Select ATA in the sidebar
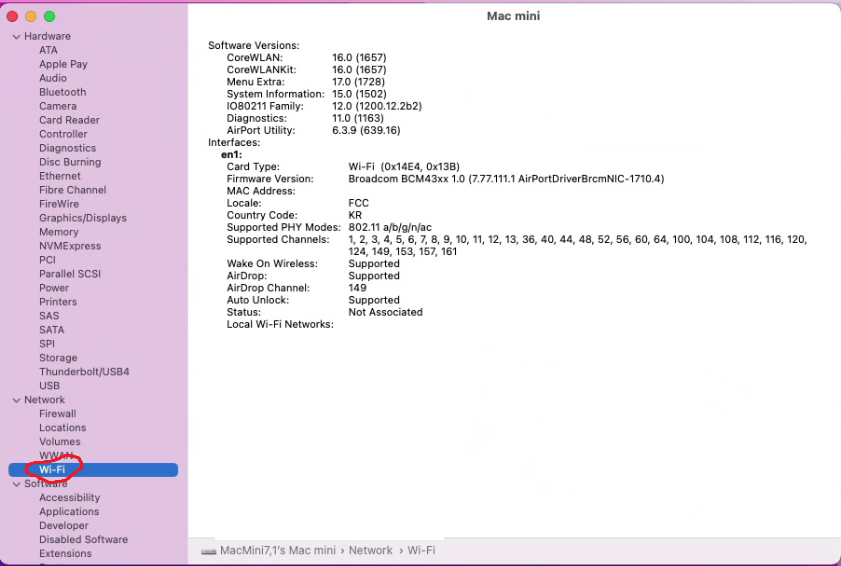The image size is (841, 566). coord(48,50)
